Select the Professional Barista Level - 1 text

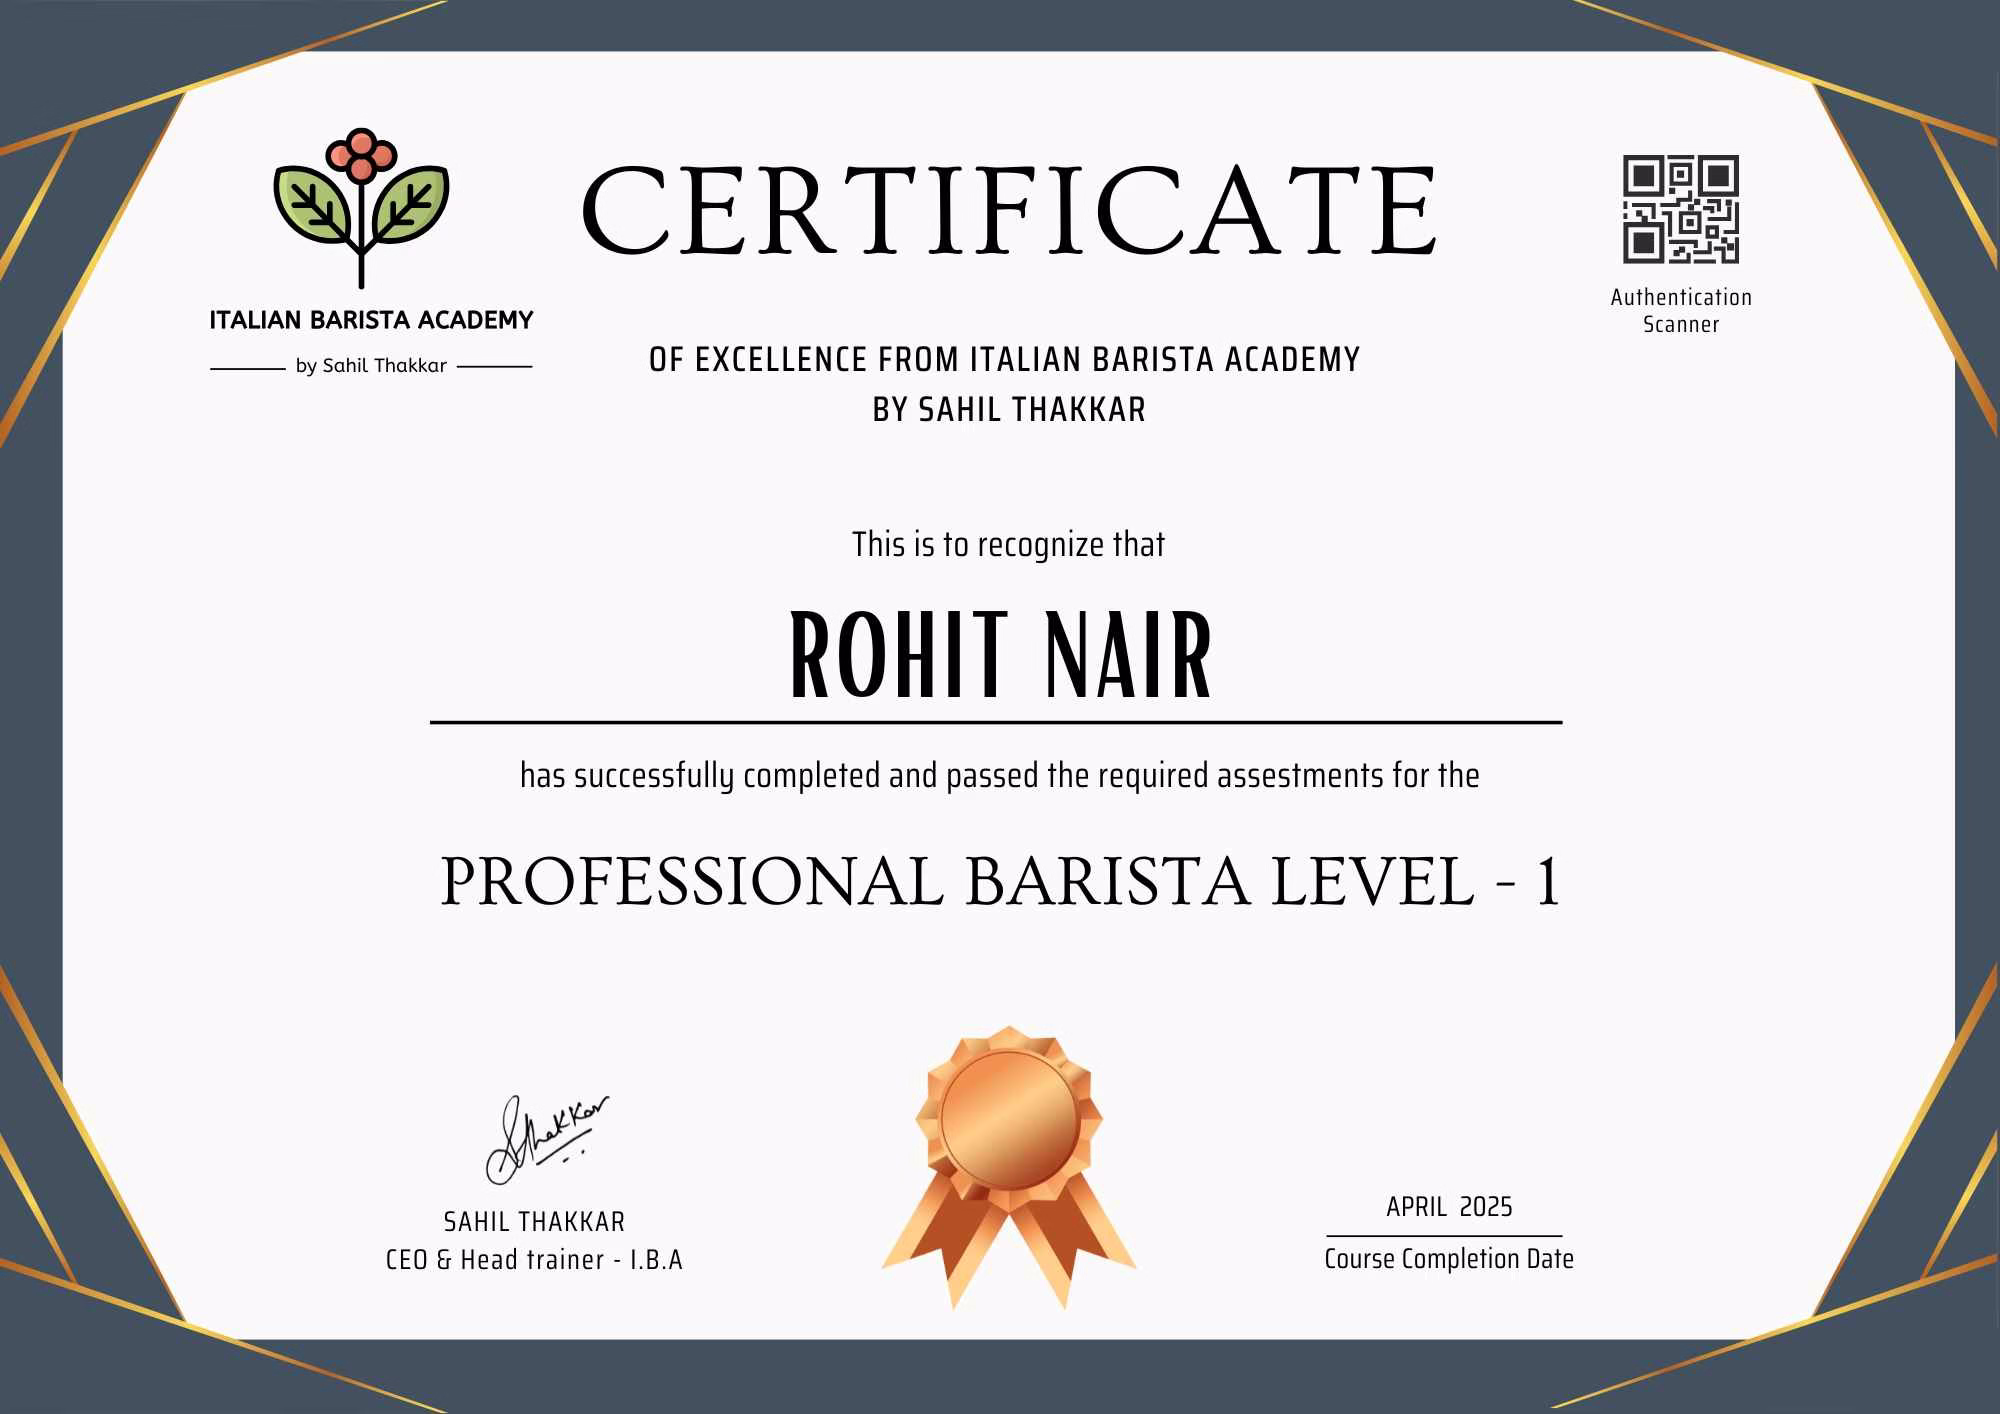[1000, 882]
